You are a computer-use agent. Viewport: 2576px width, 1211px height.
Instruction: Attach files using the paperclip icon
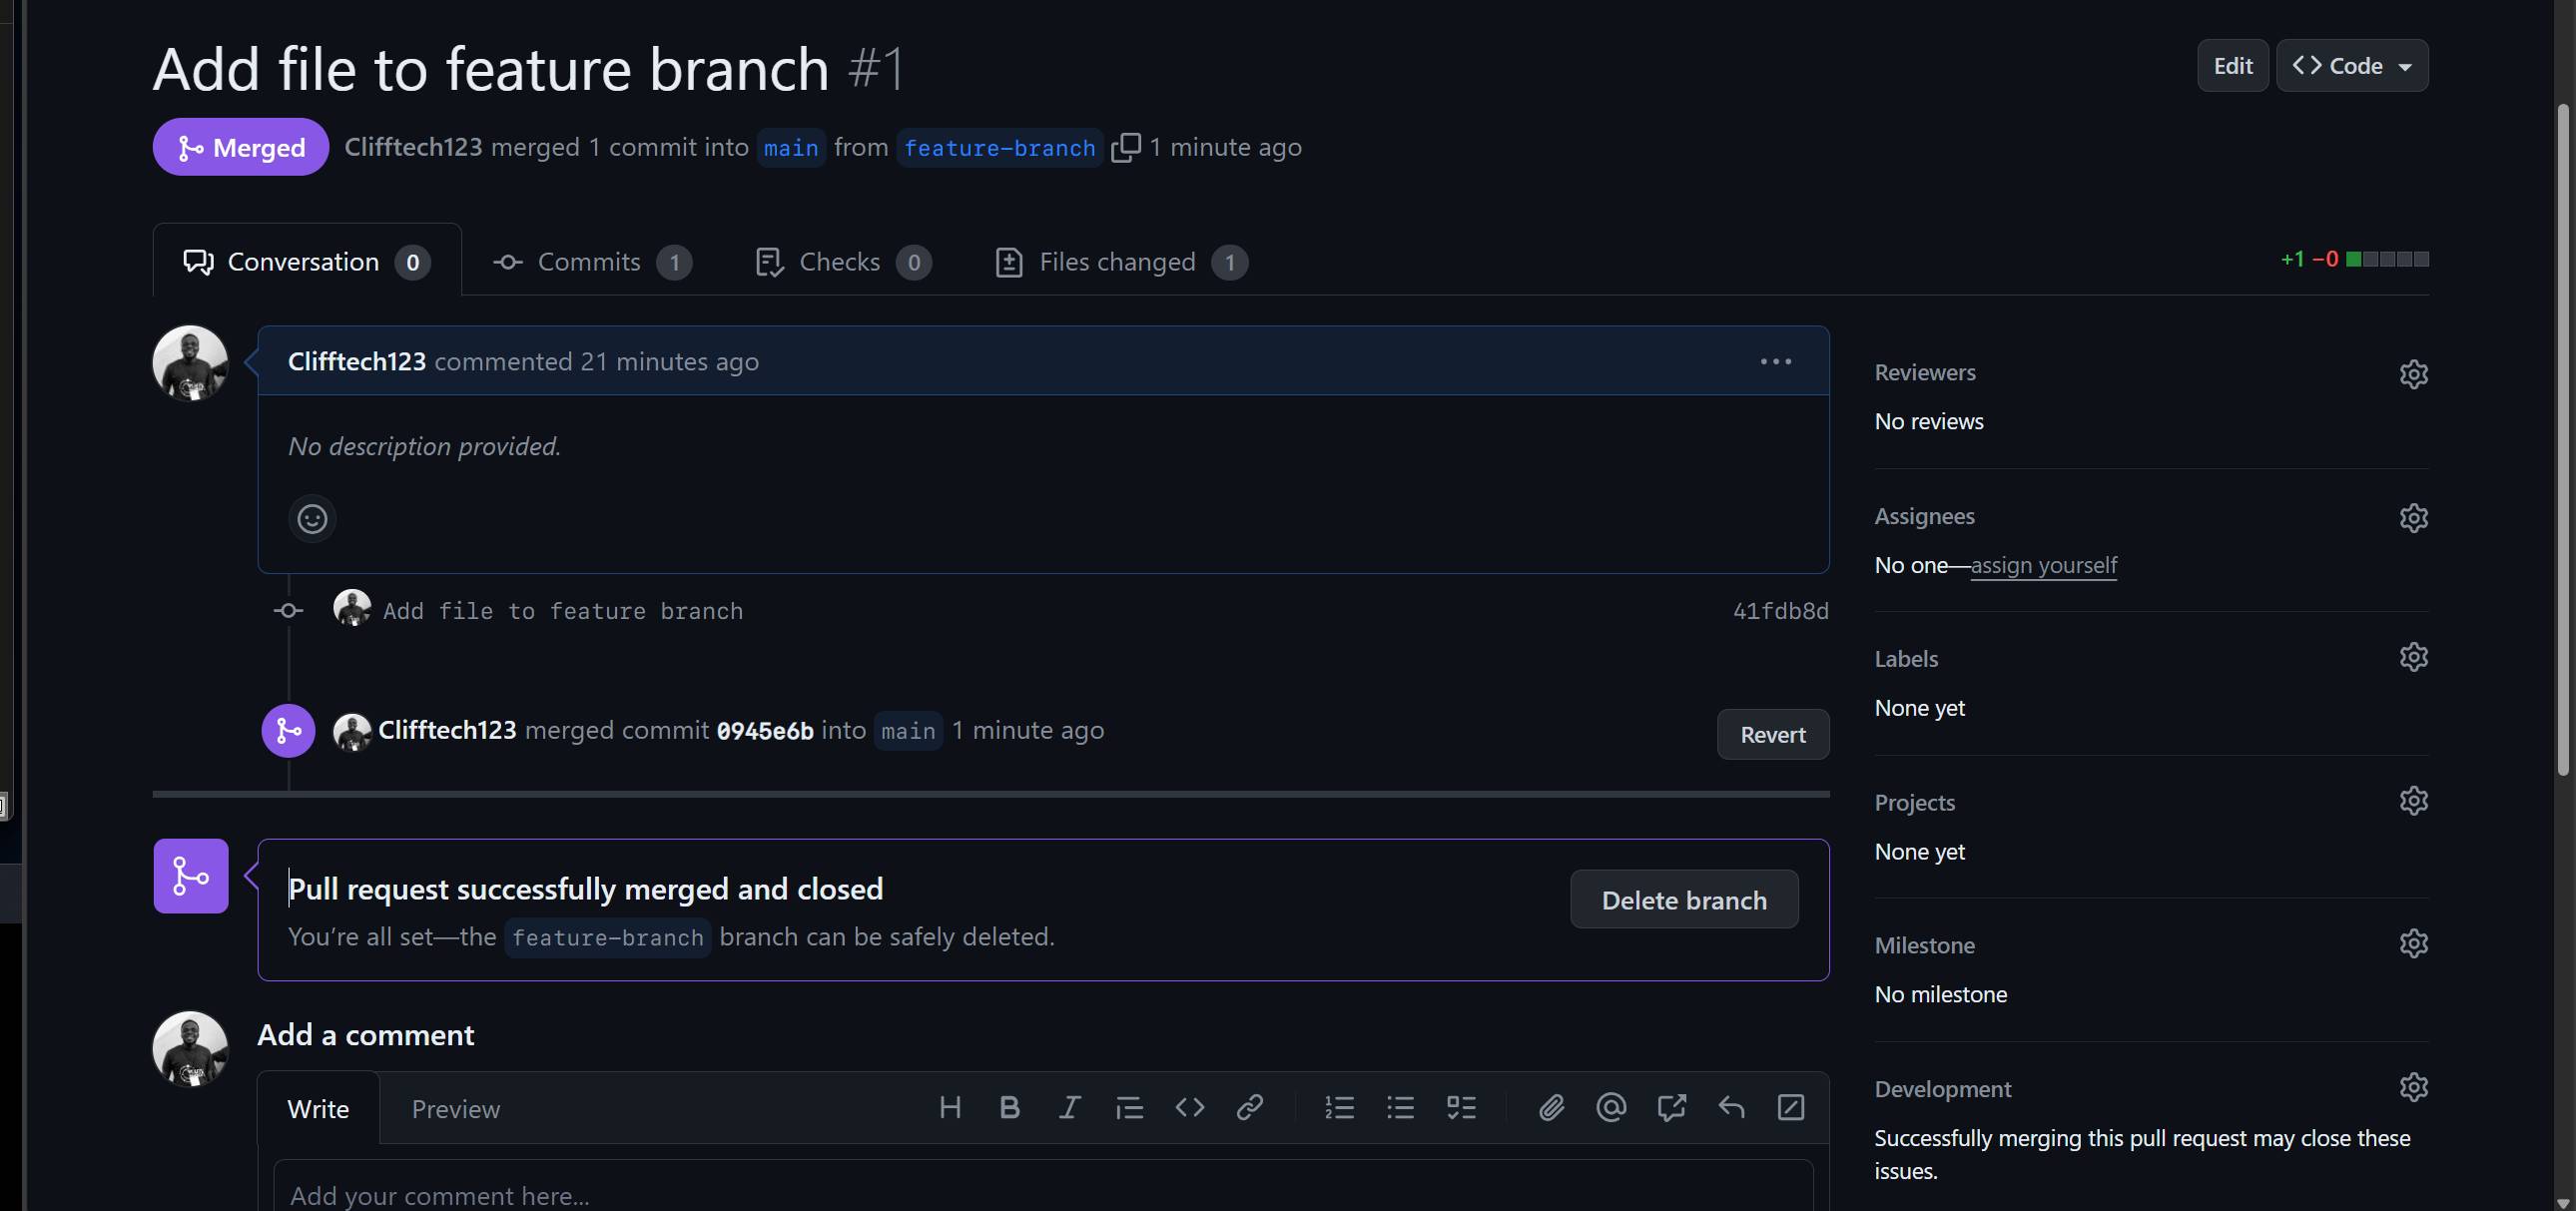tap(1551, 1107)
